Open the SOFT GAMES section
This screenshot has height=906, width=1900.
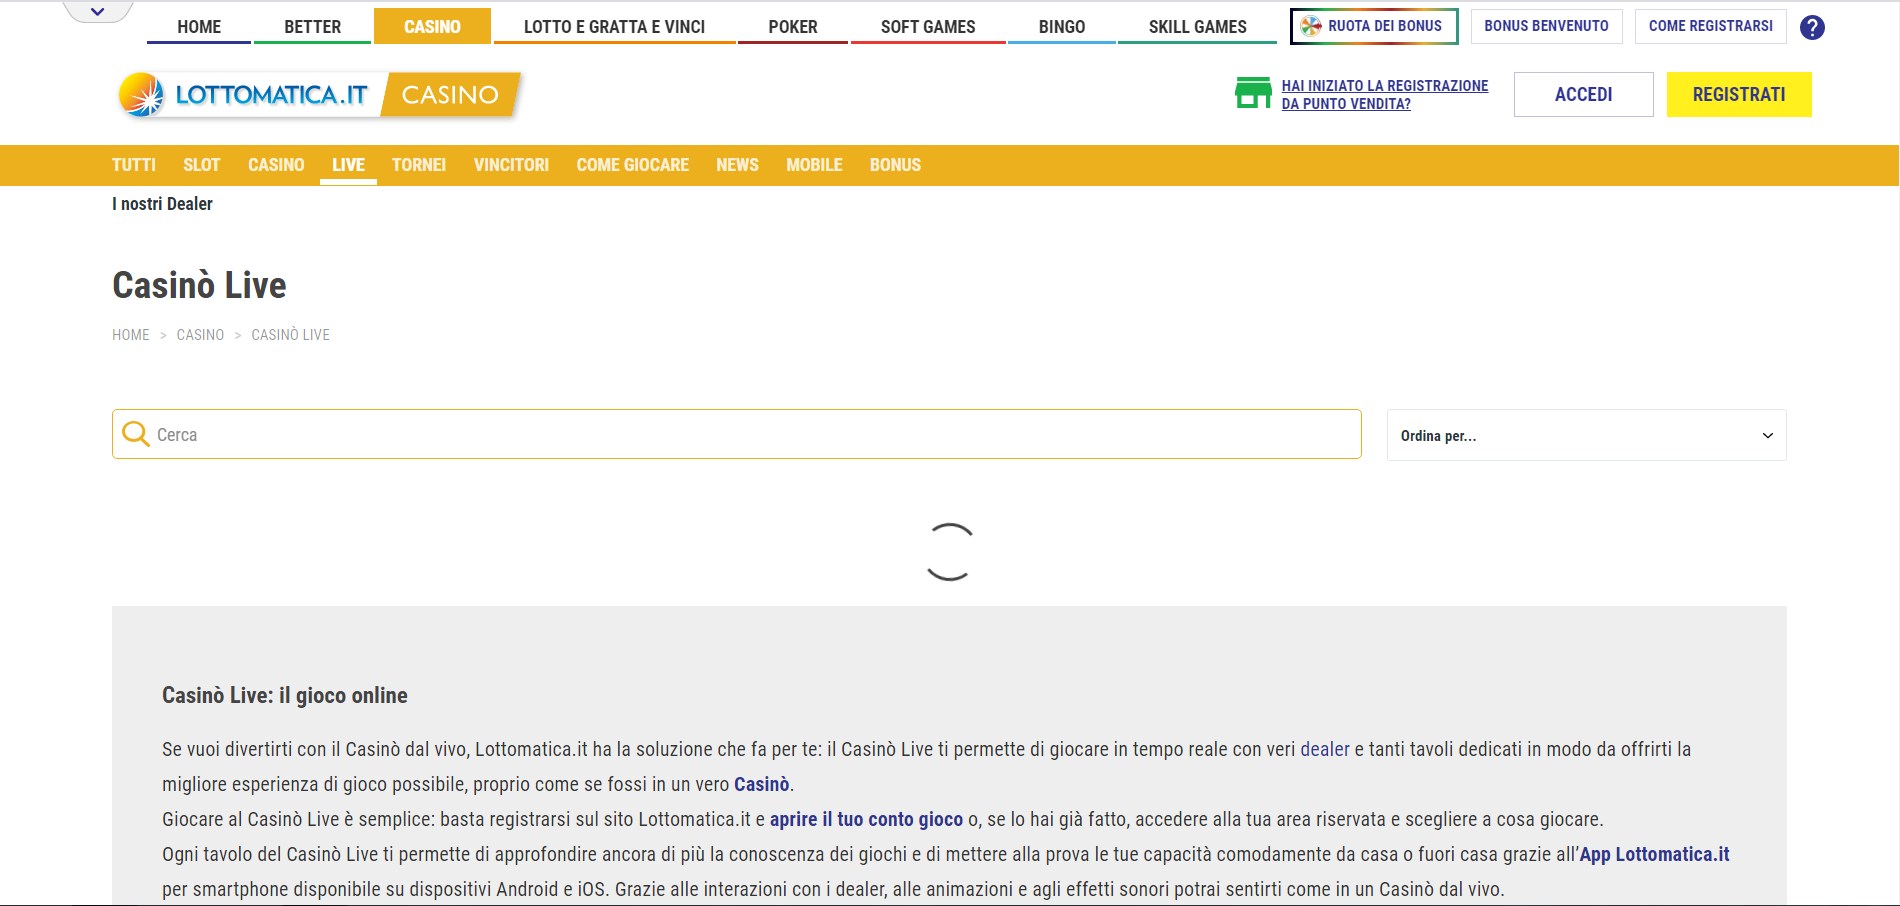[928, 27]
